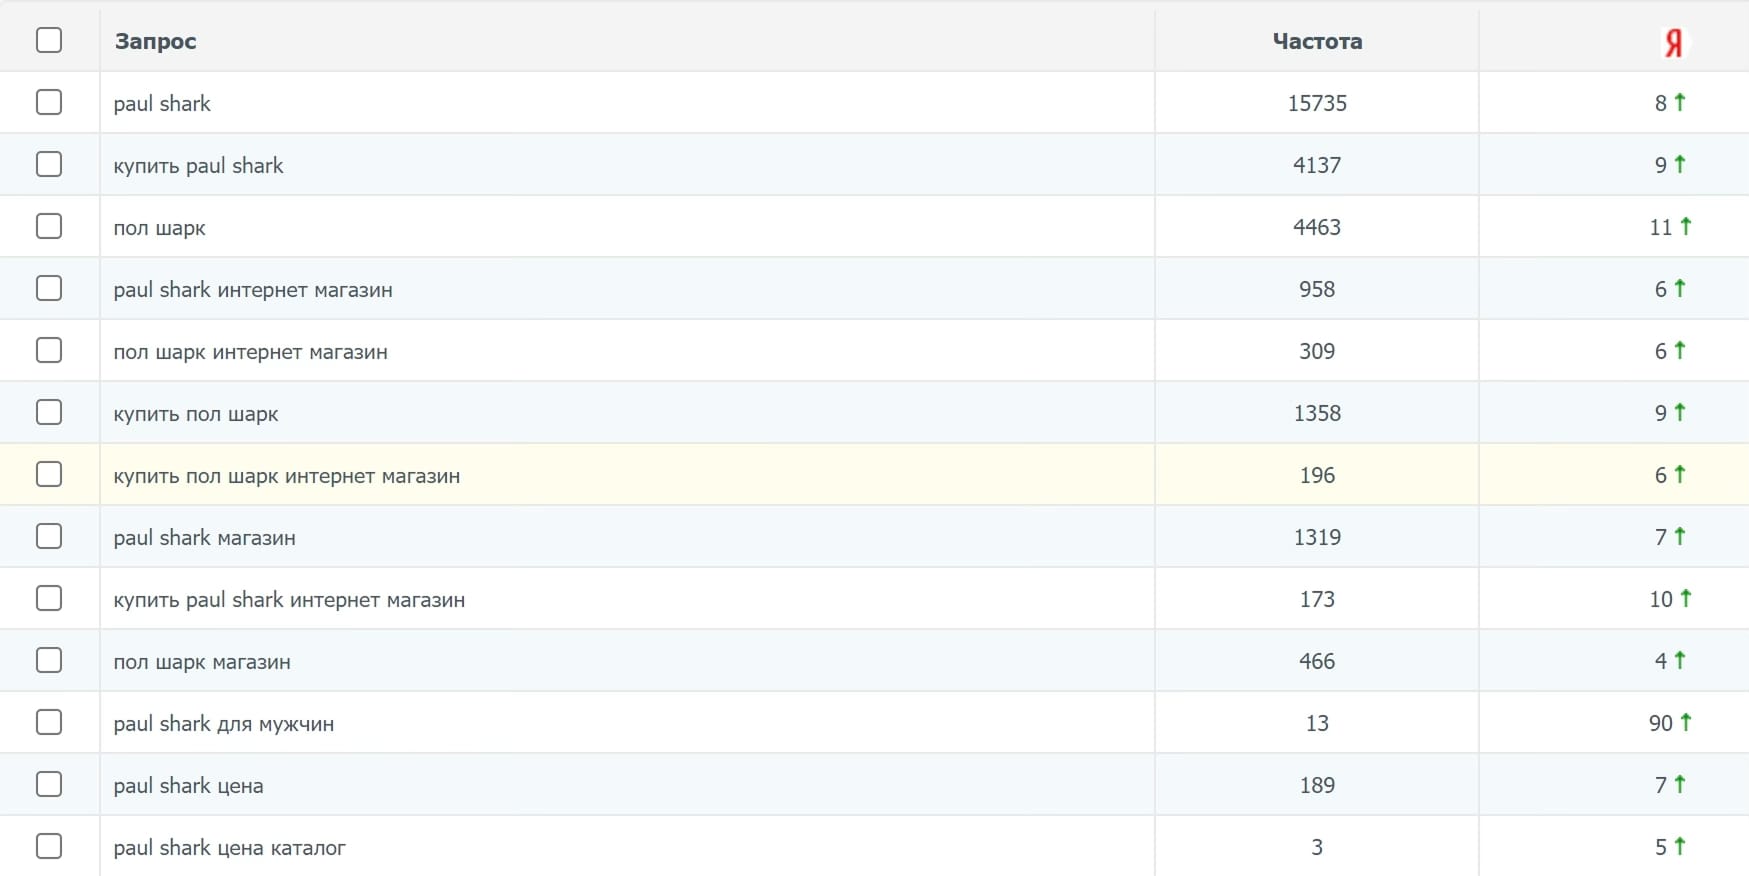This screenshot has height=876, width=1749.
Task: Click the green arrow in the 1319 frequency row
Action: point(1680,536)
